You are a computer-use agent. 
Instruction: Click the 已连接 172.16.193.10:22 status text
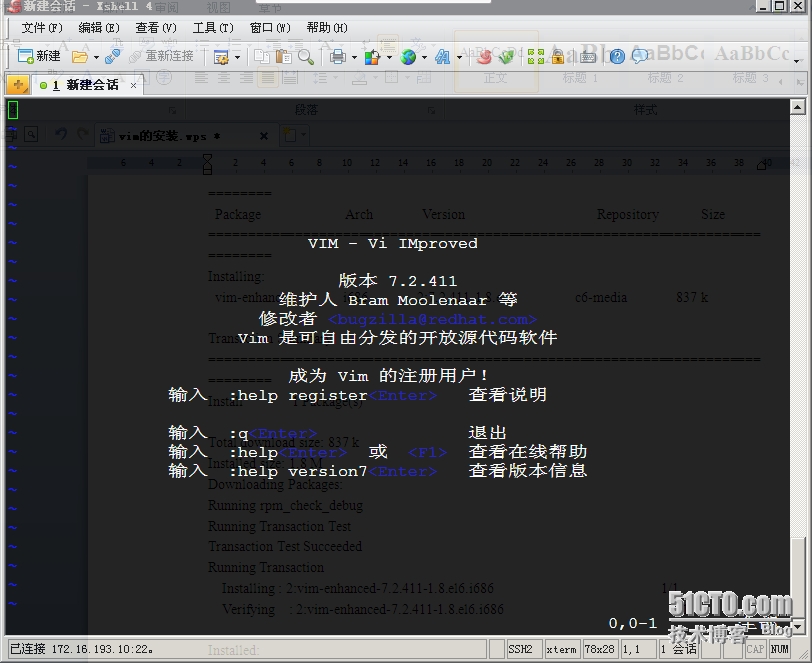tap(82, 649)
